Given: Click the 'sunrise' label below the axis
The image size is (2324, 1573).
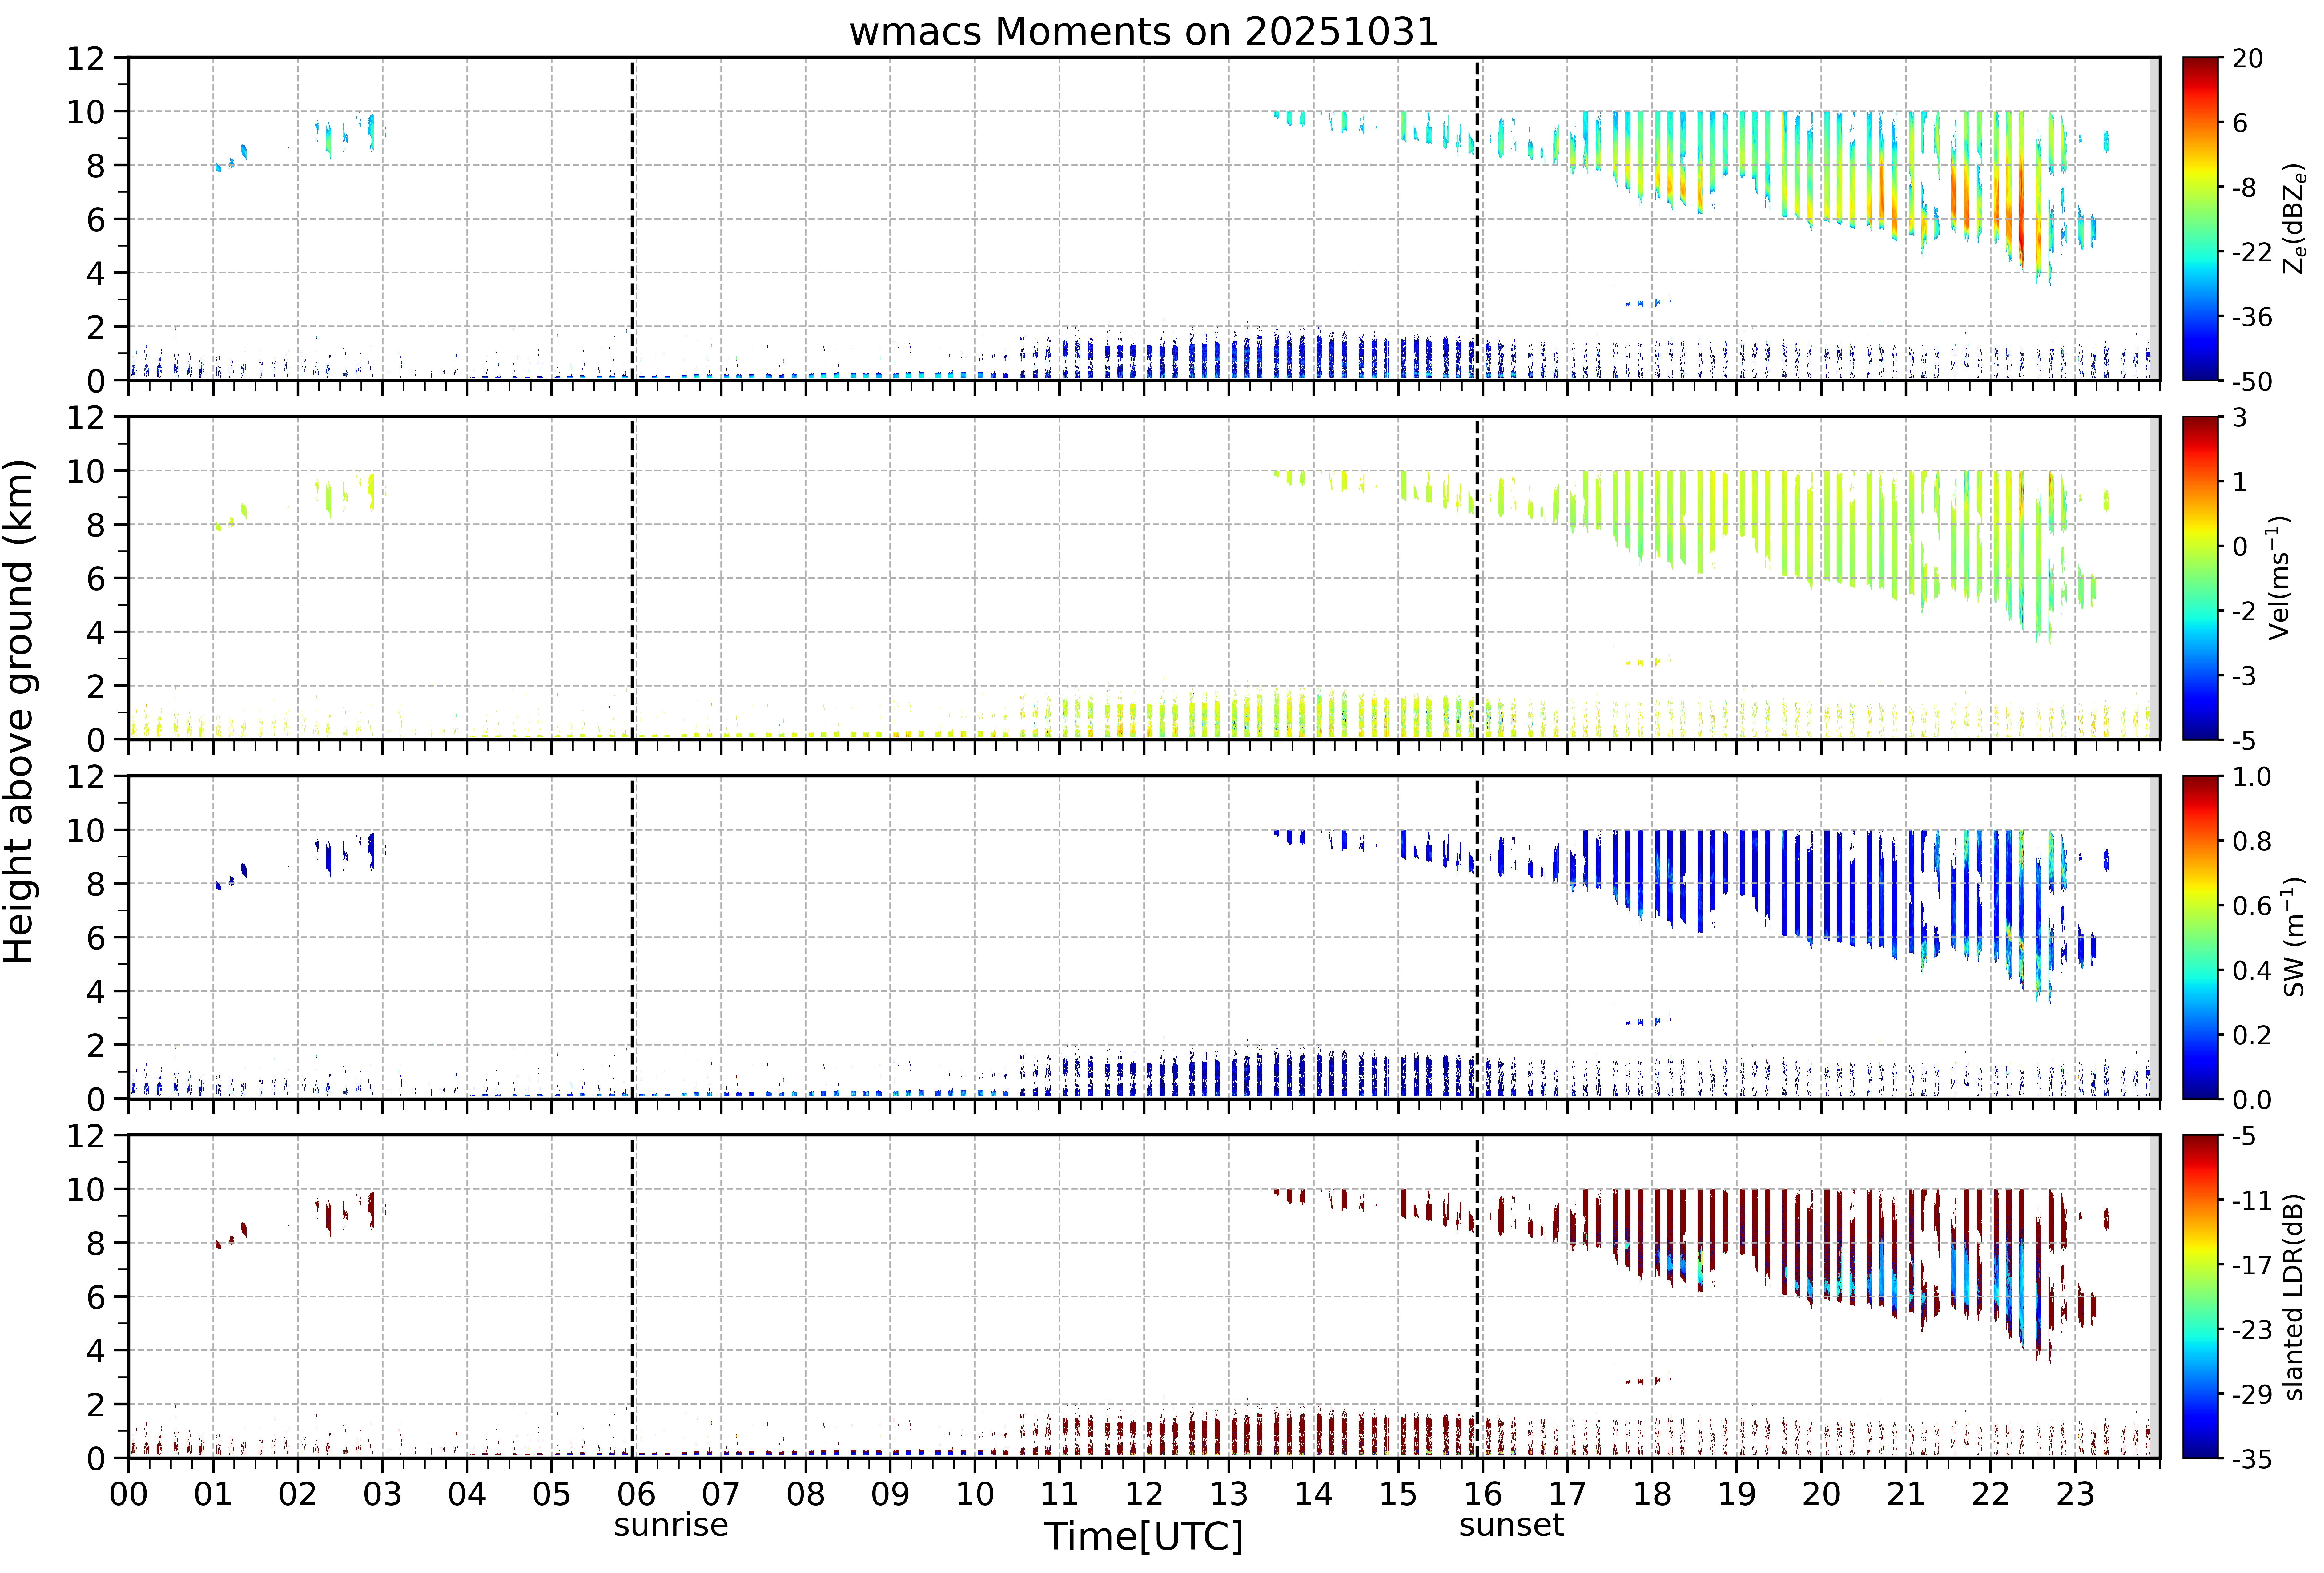Looking at the screenshot, I should click(x=671, y=1525).
